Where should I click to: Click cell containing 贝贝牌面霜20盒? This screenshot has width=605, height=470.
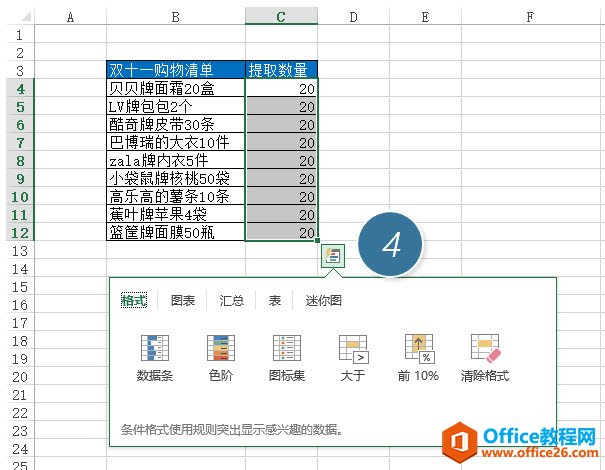pos(176,88)
